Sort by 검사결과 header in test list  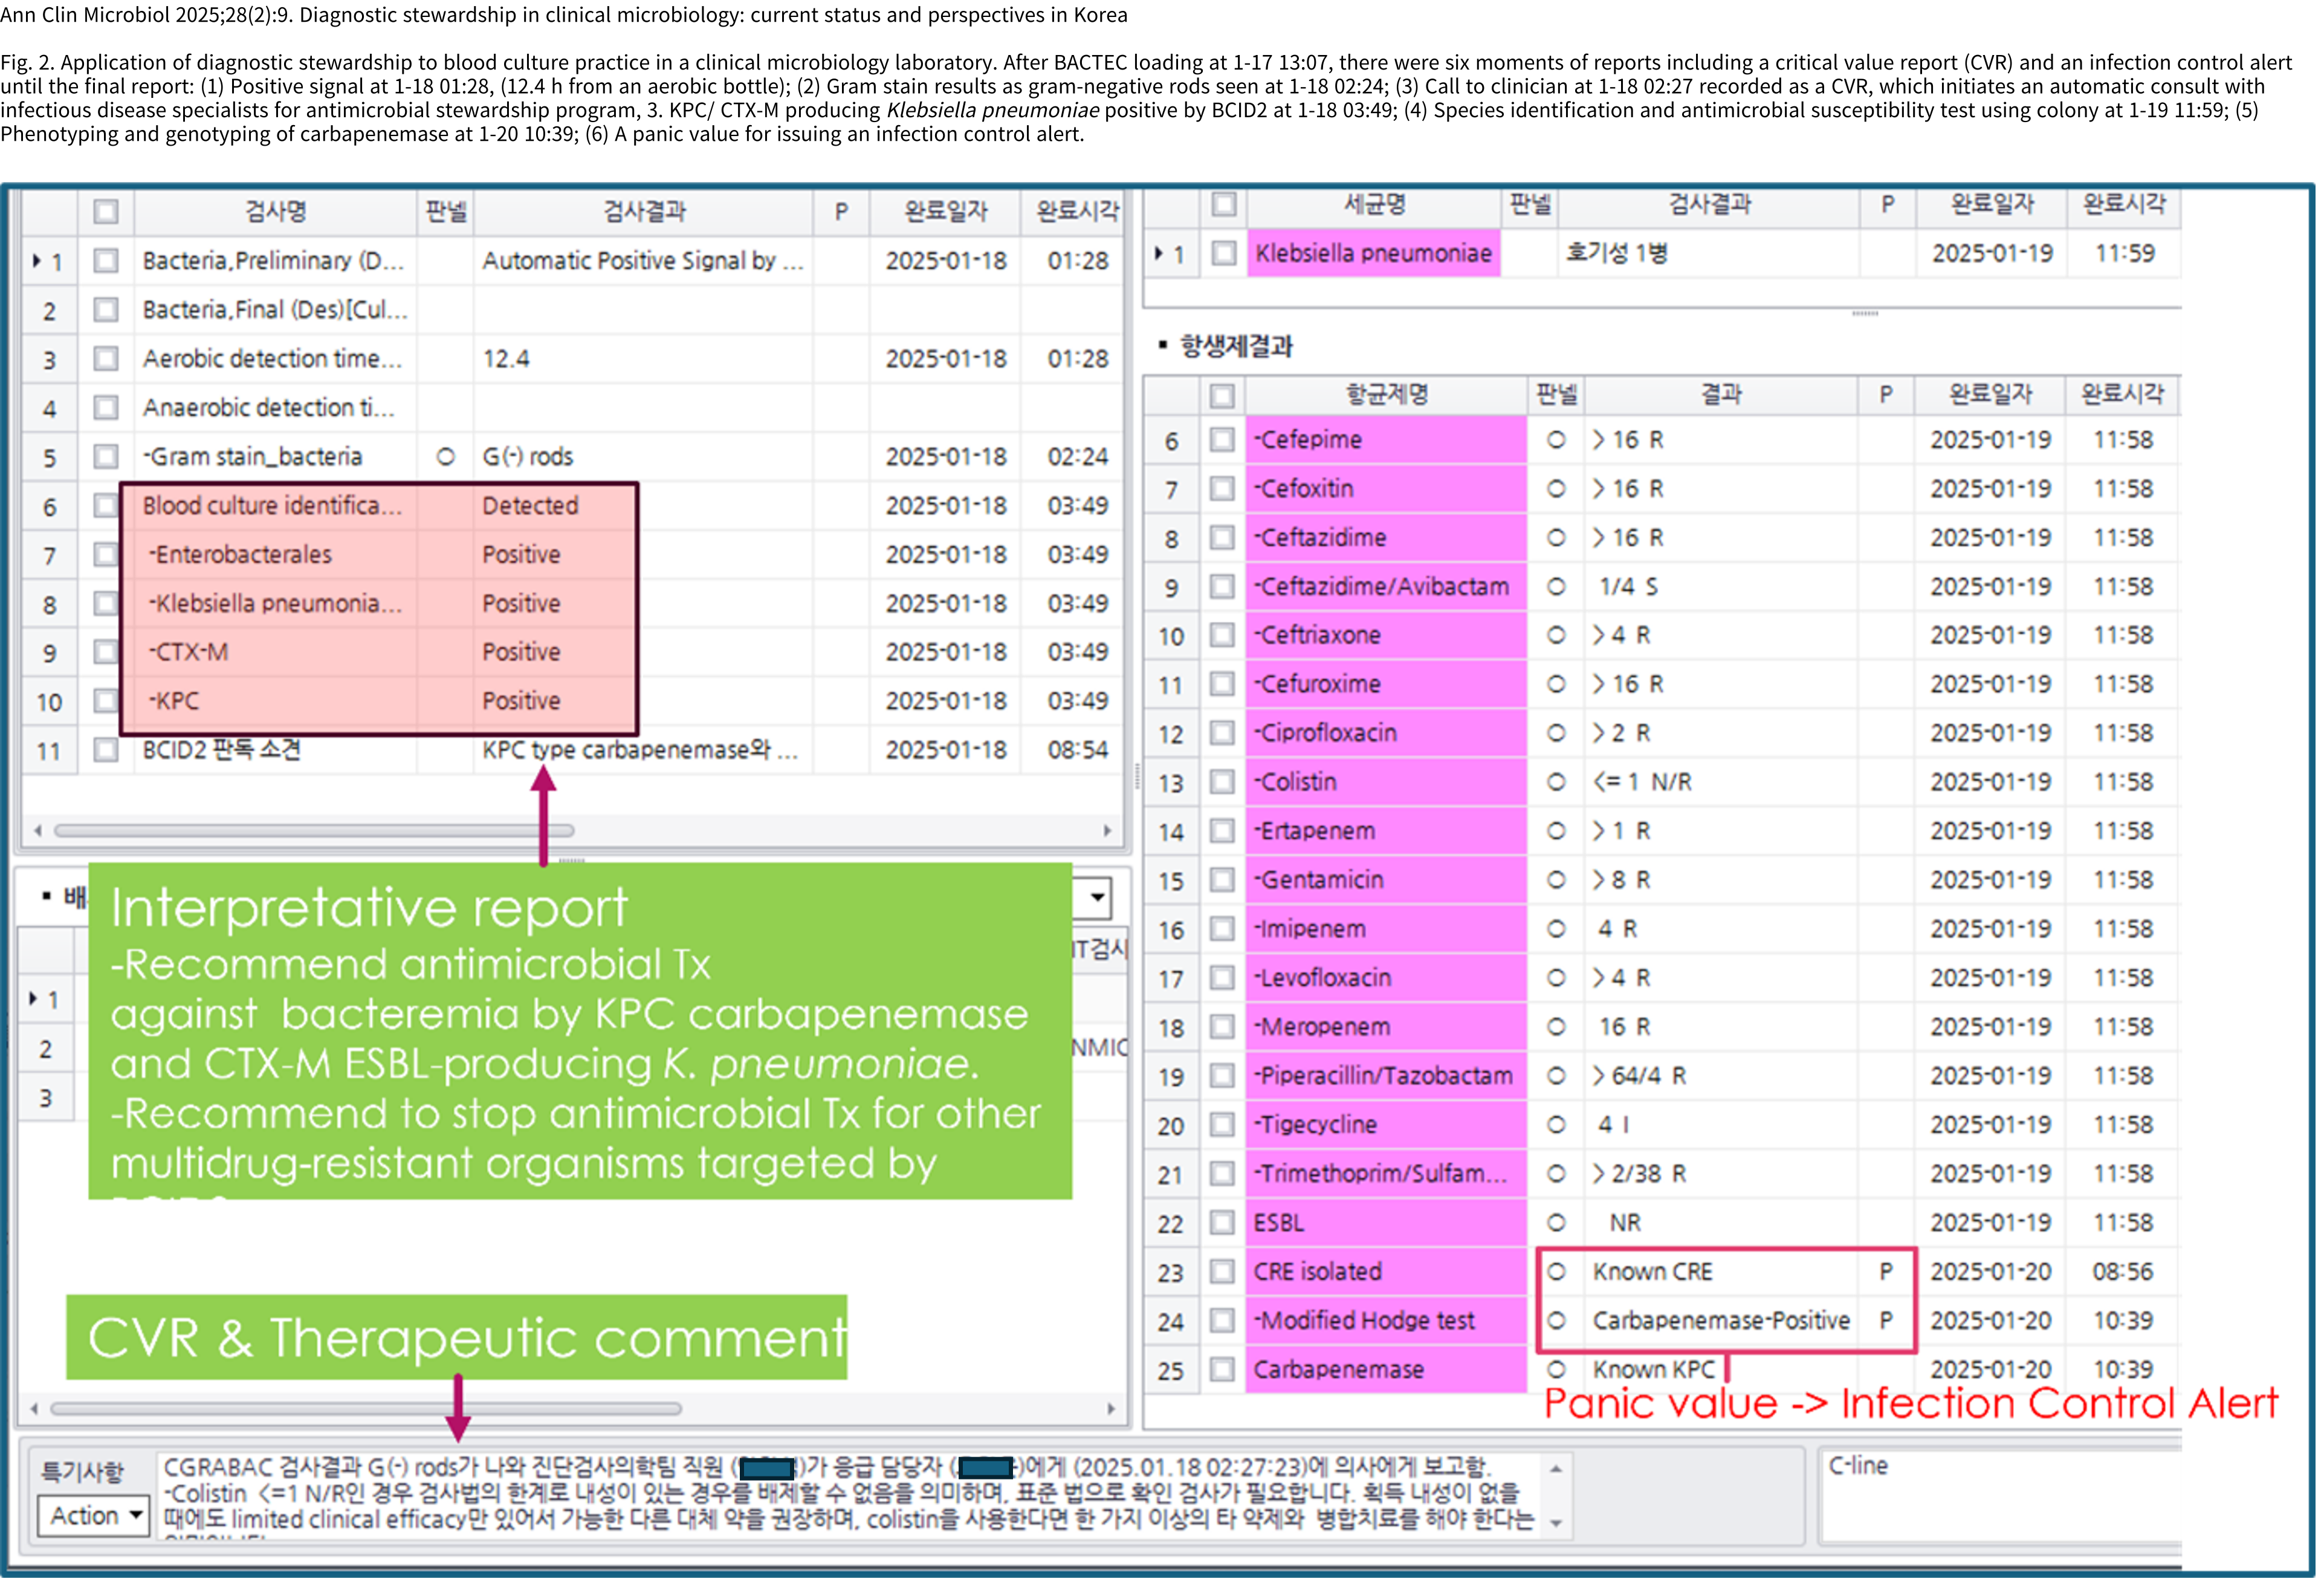(644, 211)
